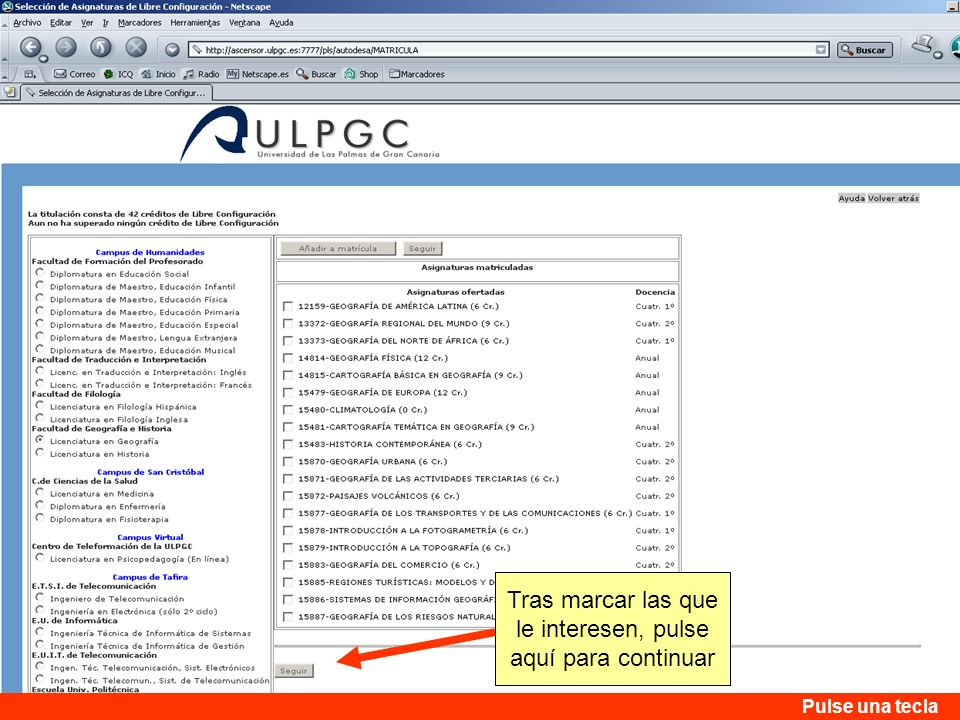This screenshot has height=720, width=960.
Task: Select Licenciatura en Historia radio
Action: (40, 452)
